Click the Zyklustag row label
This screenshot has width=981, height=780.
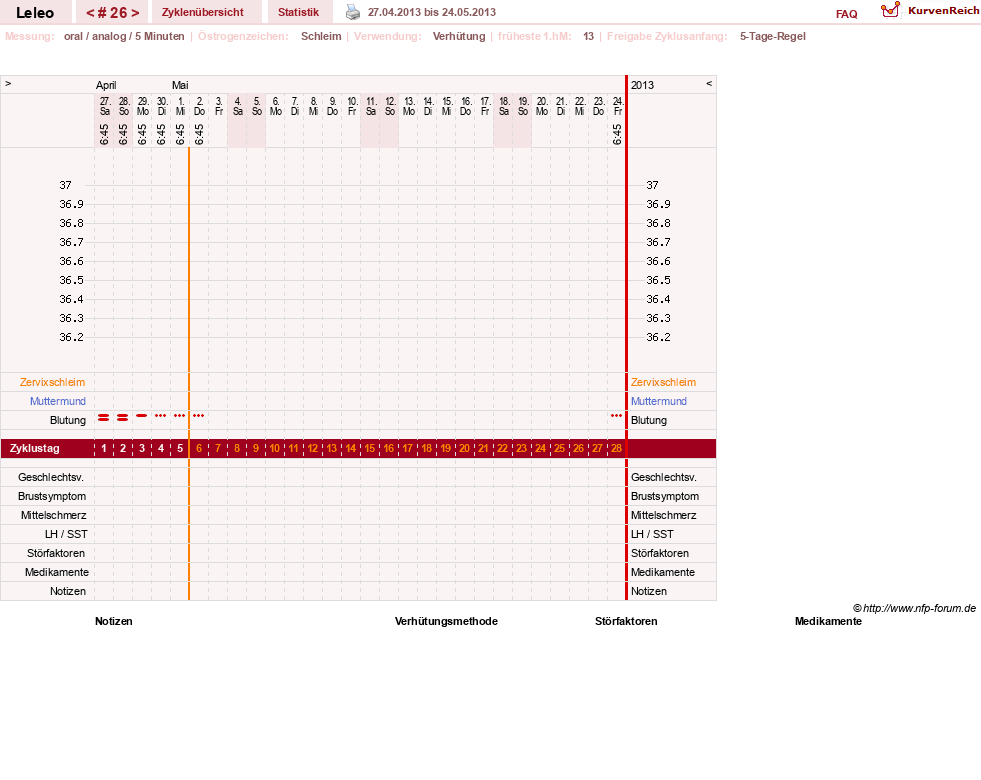pyautogui.click(x=34, y=448)
